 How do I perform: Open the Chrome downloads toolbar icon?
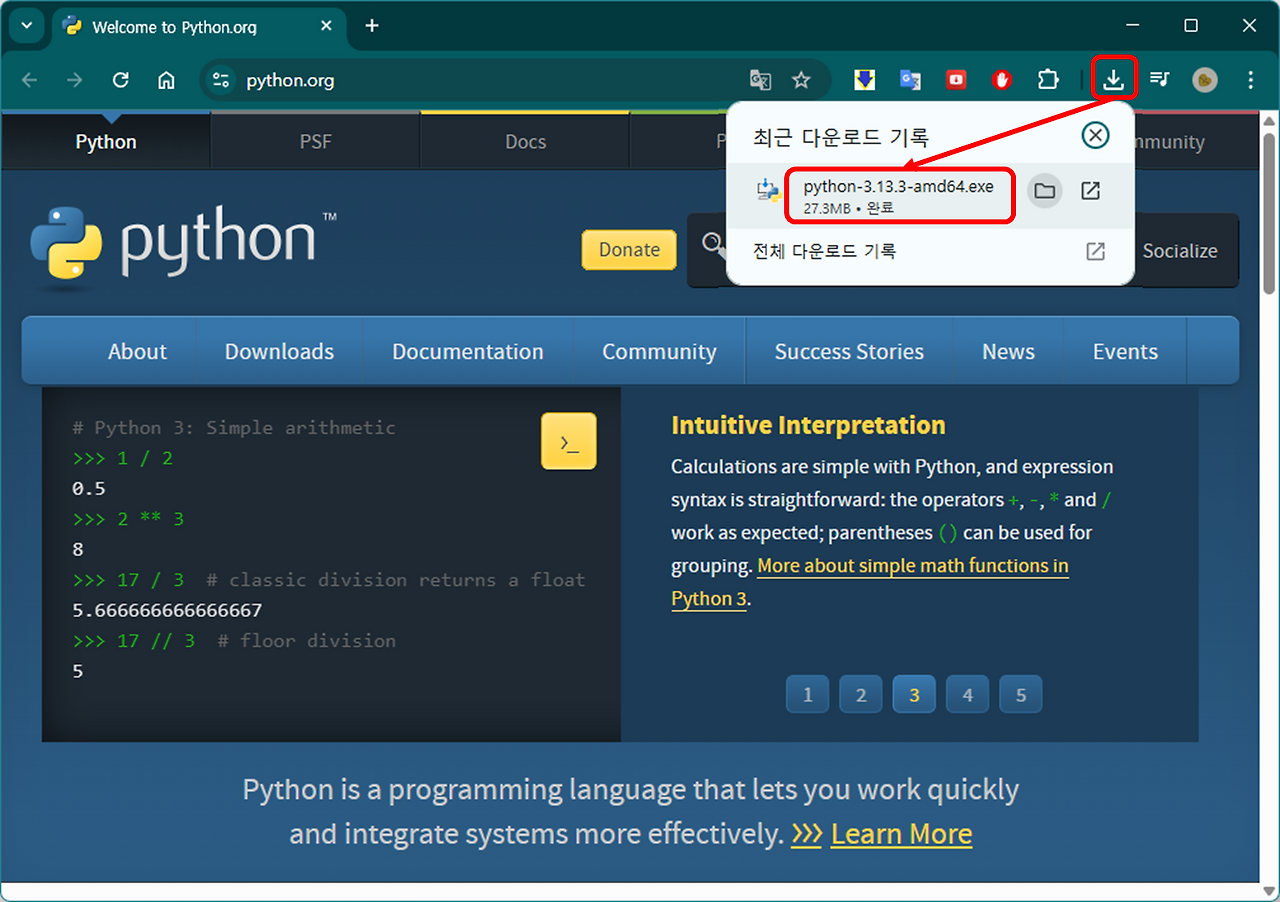1113,80
